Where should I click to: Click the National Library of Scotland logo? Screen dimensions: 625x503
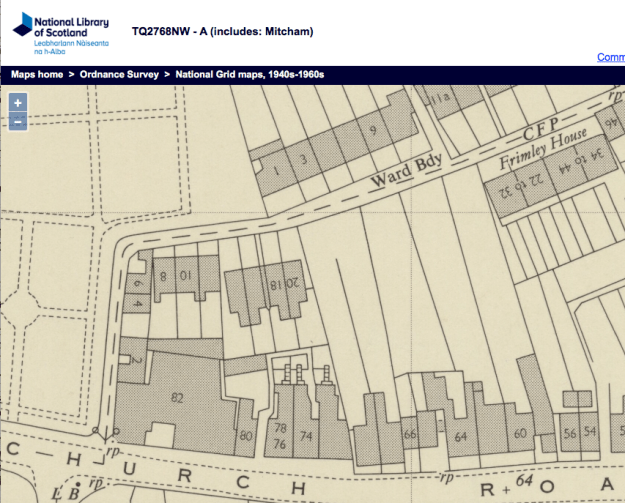(x=58, y=32)
